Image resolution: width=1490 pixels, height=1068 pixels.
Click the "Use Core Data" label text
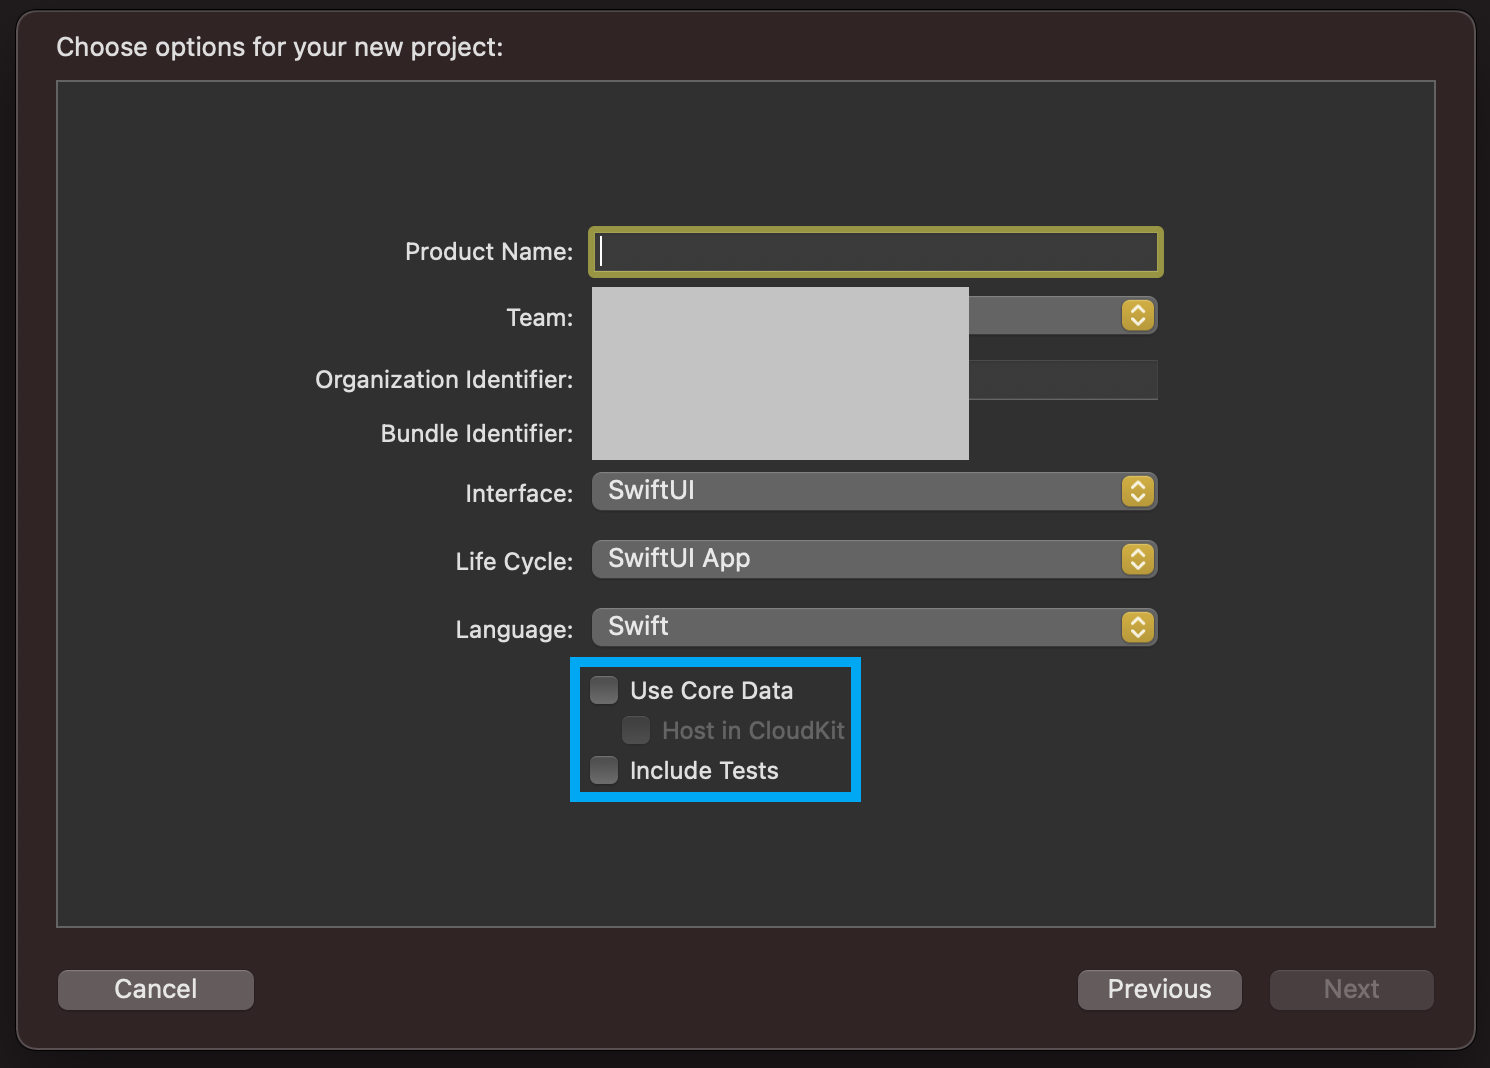pos(711,691)
